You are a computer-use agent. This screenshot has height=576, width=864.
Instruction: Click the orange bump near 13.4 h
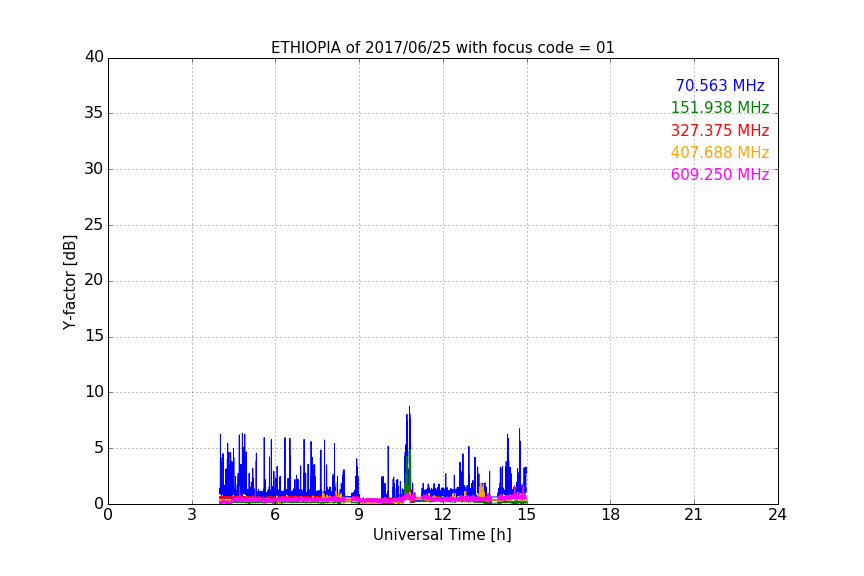point(482,490)
